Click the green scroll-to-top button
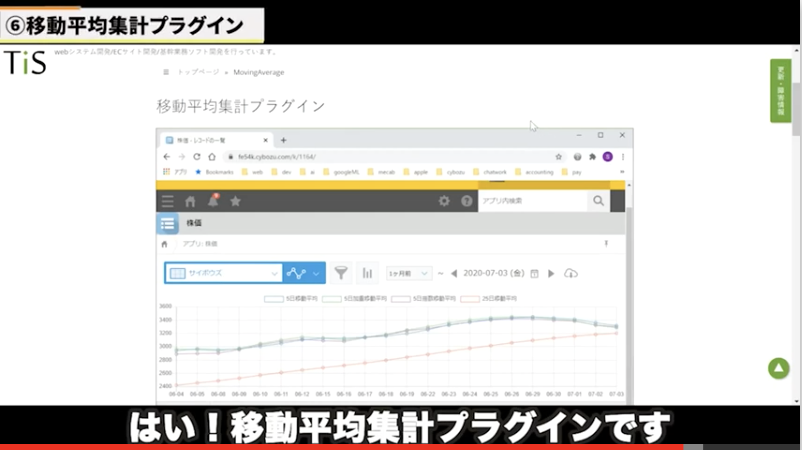The height and width of the screenshot is (450, 802). pos(778,368)
